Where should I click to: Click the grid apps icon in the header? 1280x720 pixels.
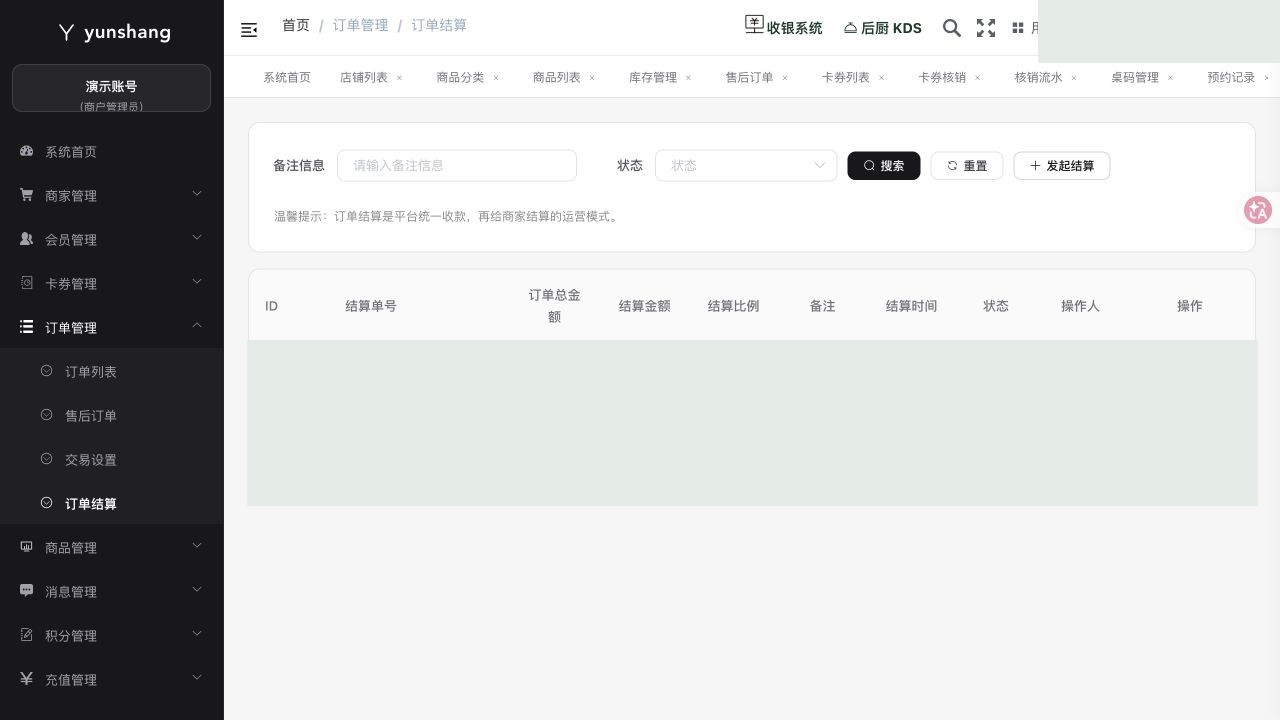click(1018, 28)
